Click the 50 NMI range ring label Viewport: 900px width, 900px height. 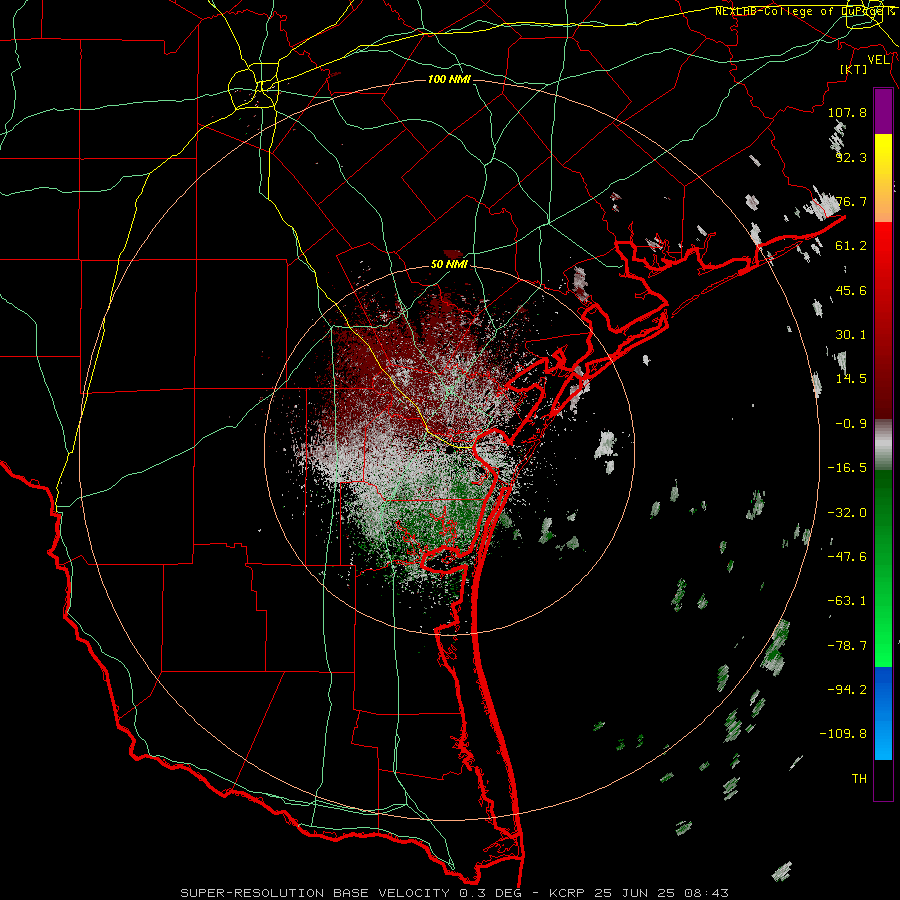tap(449, 264)
